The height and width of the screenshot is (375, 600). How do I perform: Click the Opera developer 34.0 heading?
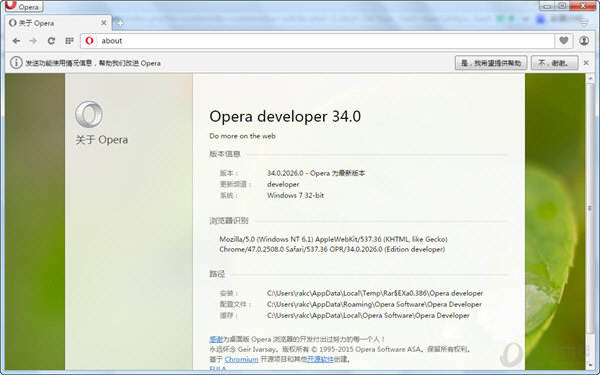(x=285, y=116)
